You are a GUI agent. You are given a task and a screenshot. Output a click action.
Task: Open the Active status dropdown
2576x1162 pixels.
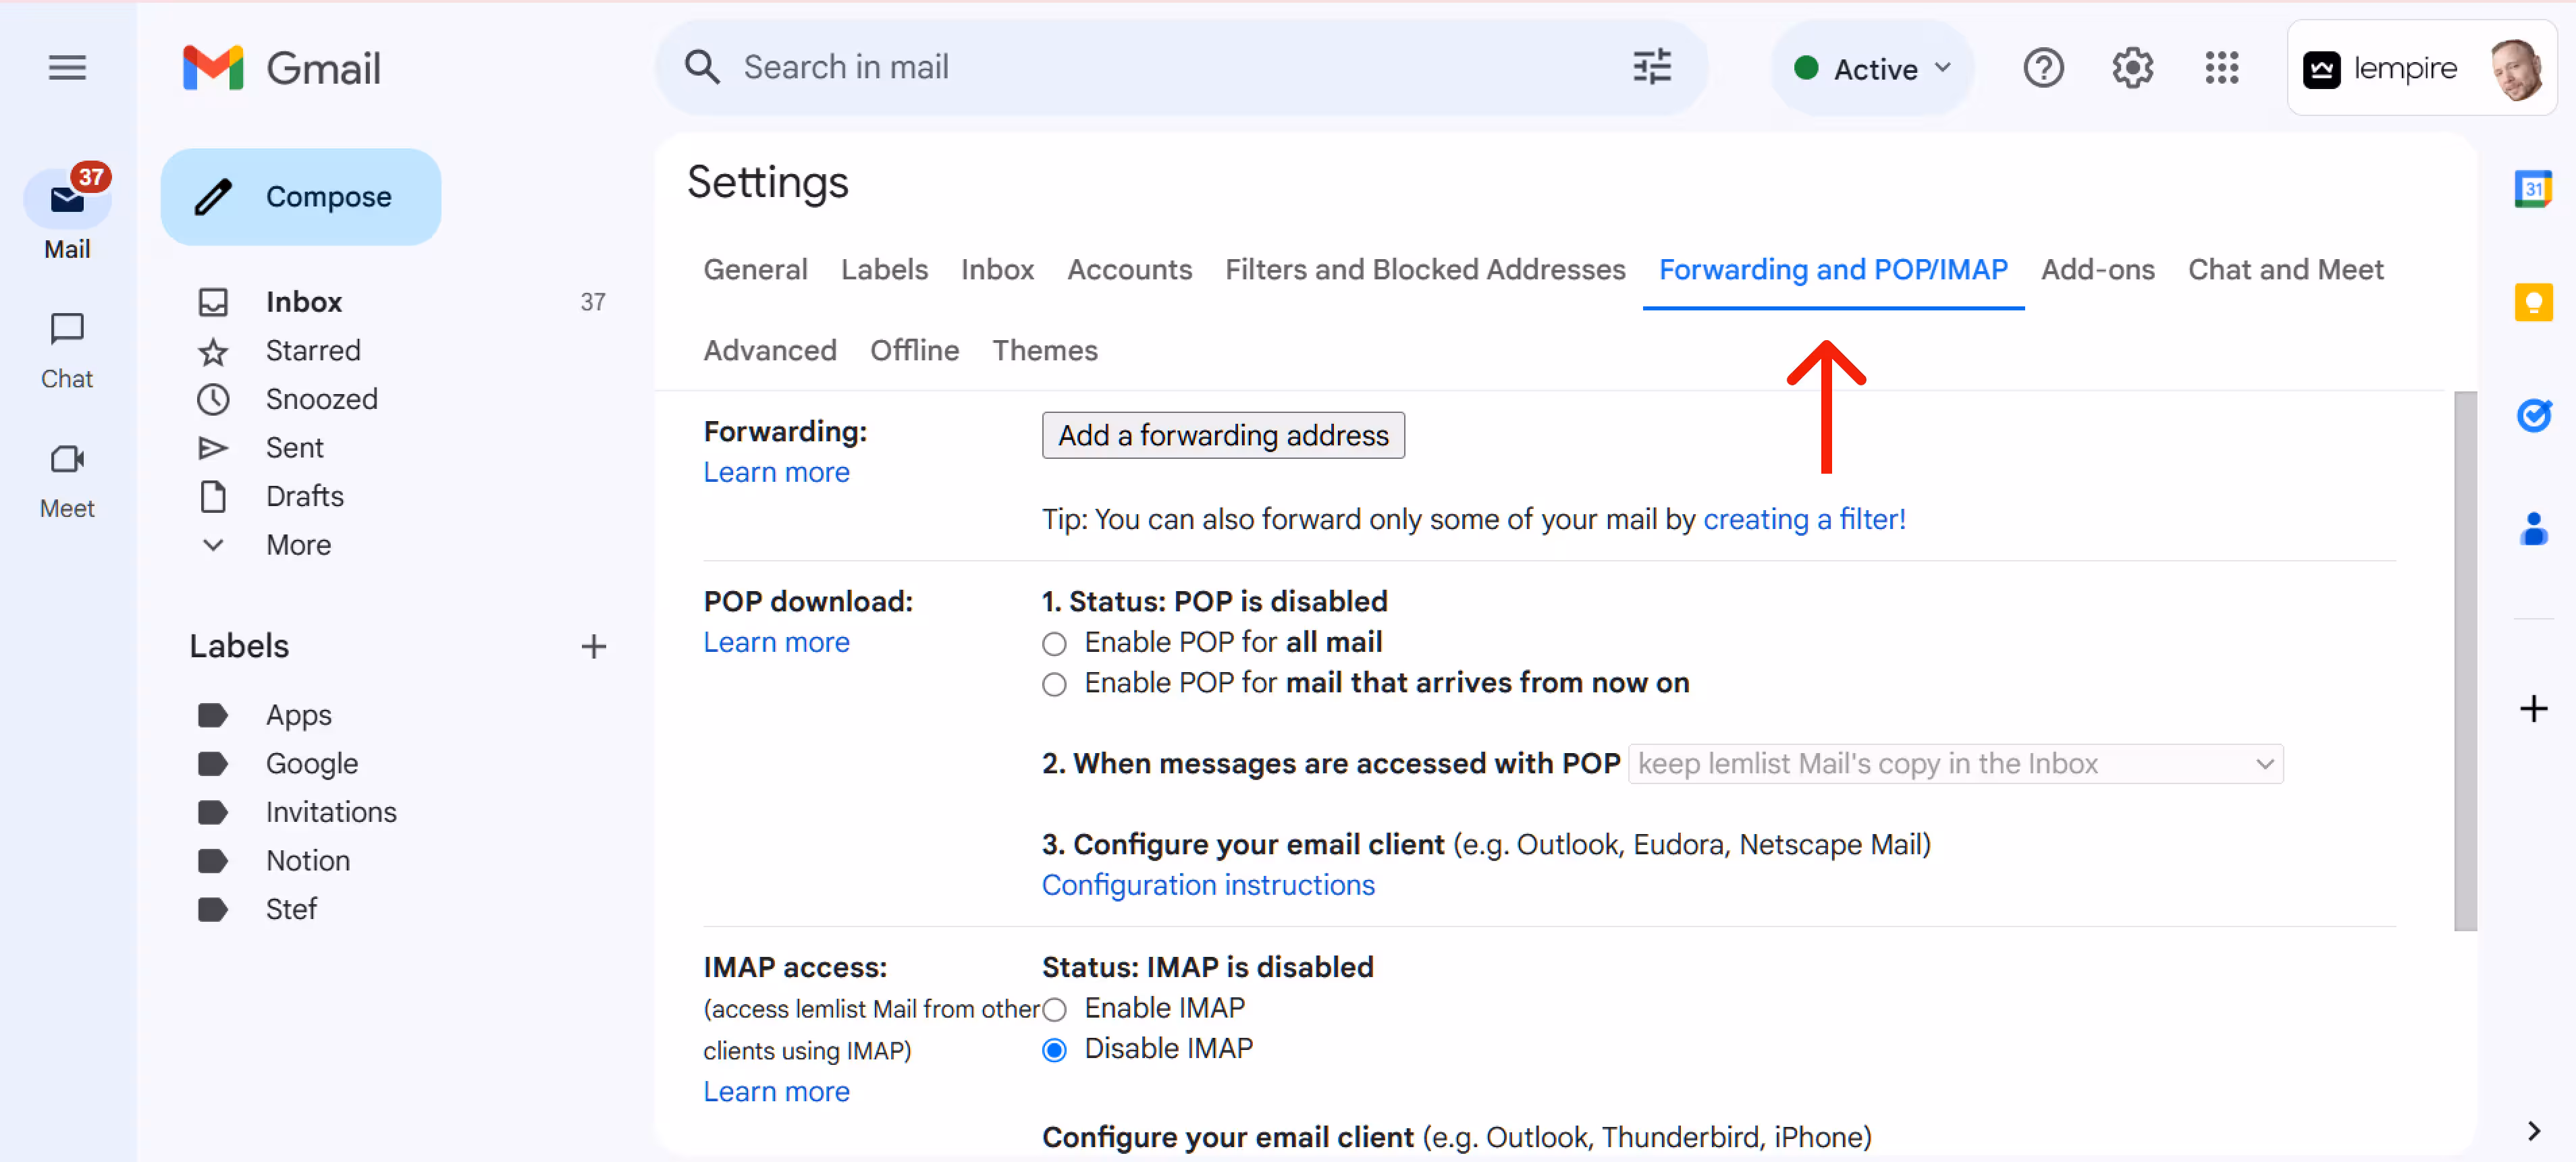[1872, 68]
